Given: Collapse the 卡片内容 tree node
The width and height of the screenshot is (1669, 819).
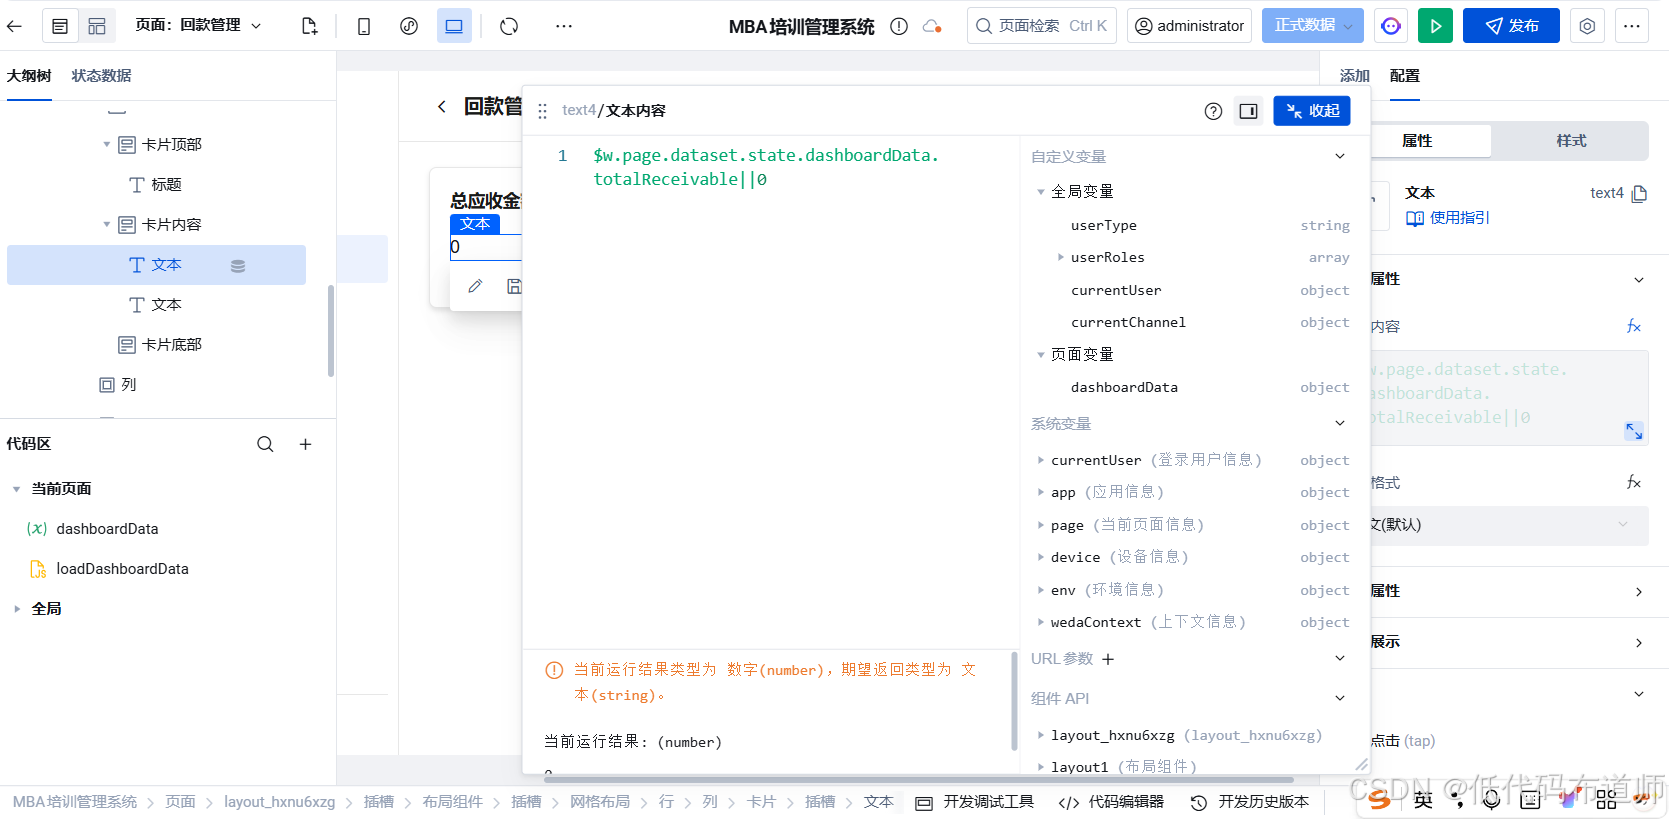Looking at the screenshot, I should point(107,224).
